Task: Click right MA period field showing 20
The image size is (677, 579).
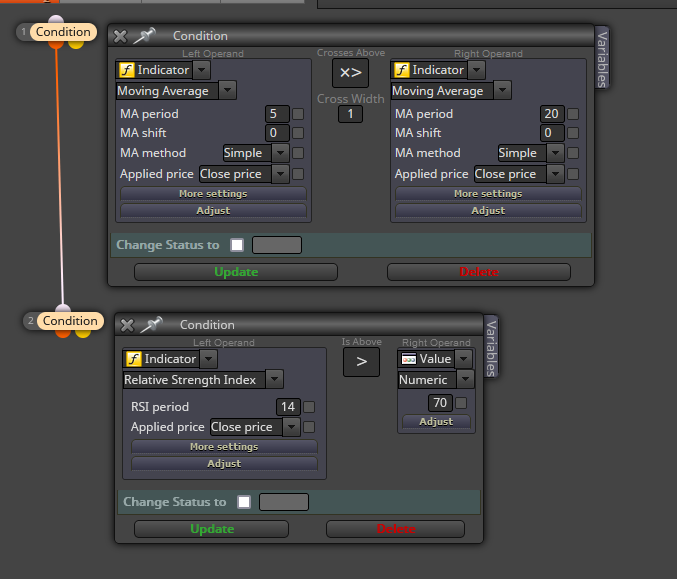Action: 552,114
